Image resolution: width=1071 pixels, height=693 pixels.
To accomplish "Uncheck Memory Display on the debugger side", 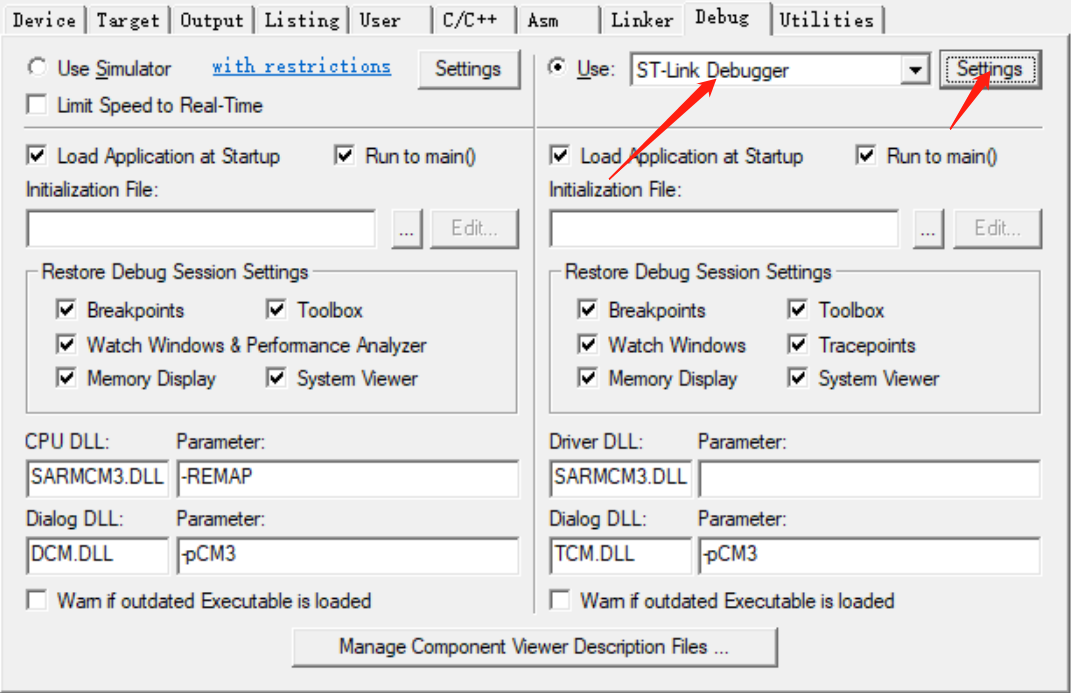I will click(587, 378).
